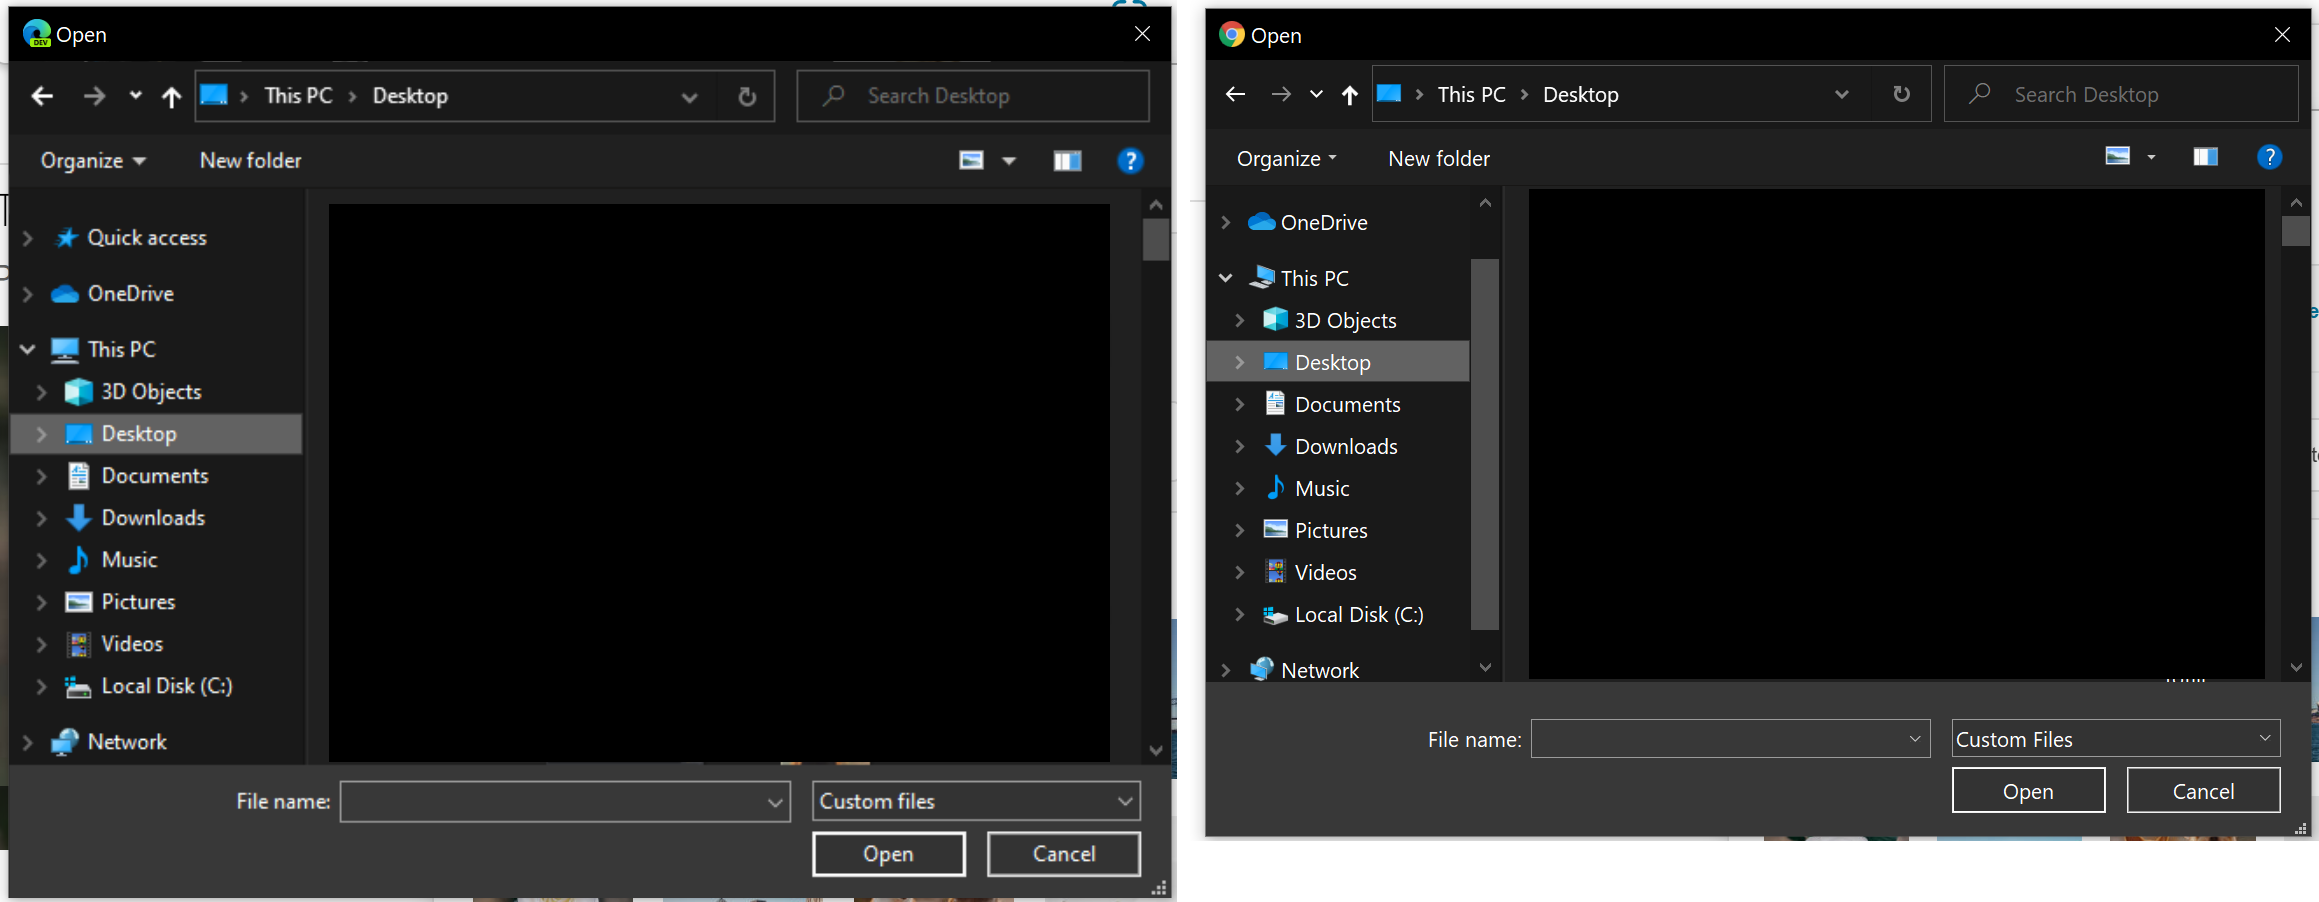Go up to the parent folder
2319x902 pixels.
1350,93
